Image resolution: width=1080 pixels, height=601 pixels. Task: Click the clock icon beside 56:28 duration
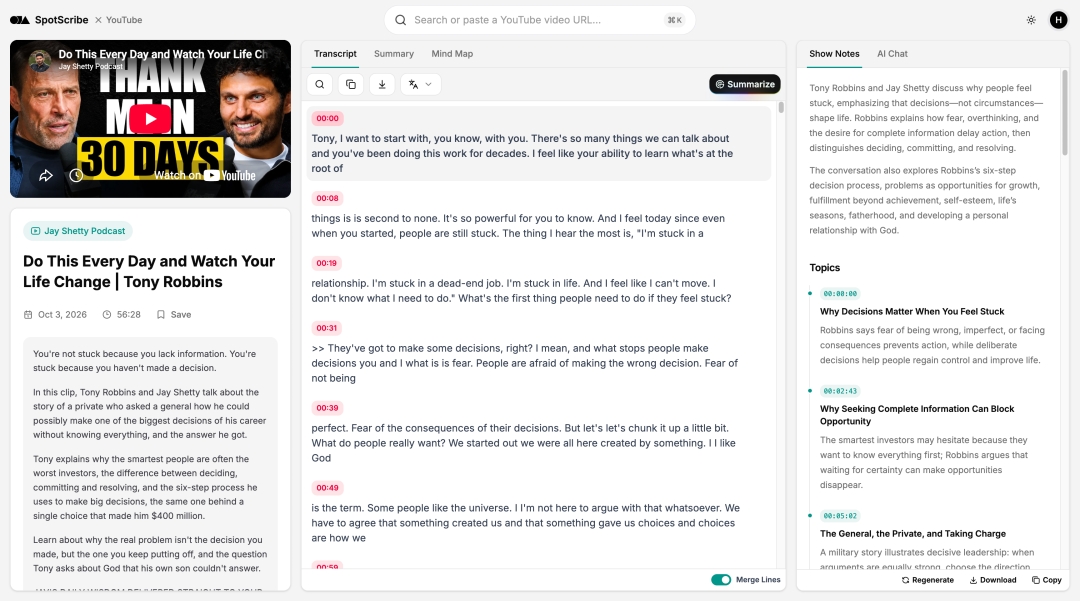pyautogui.click(x=107, y=315)
